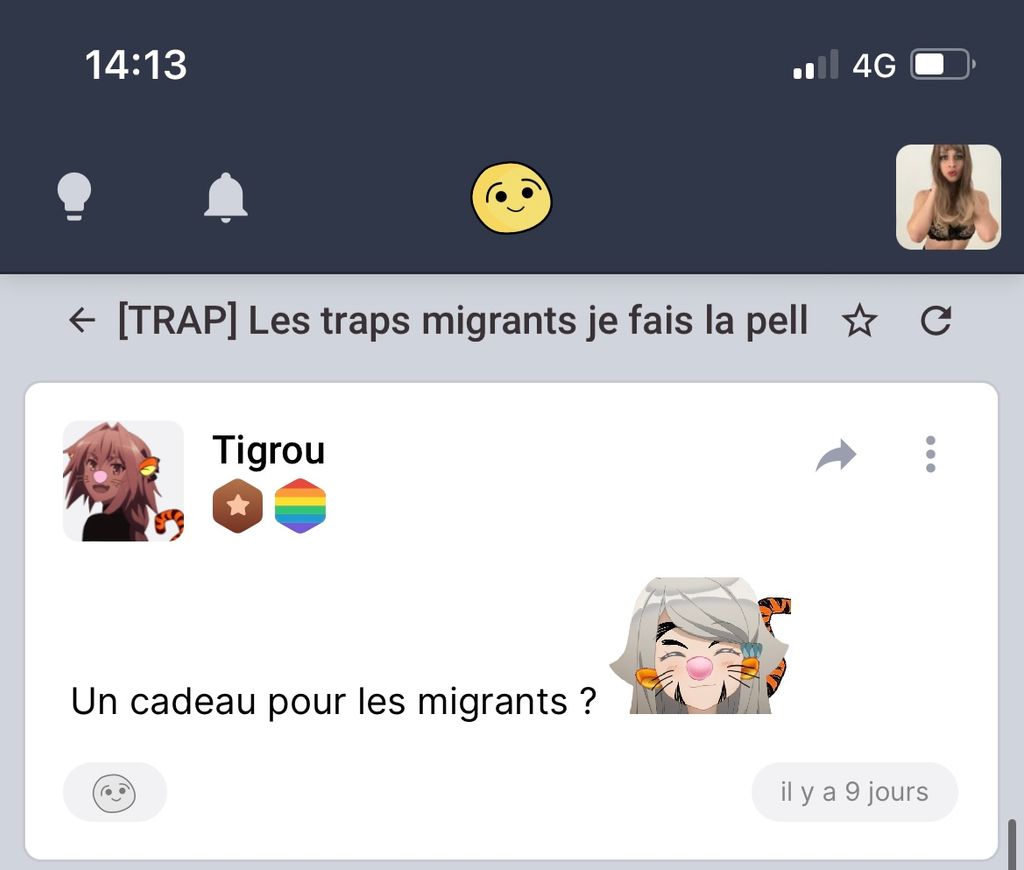Viewport: 1024px width, 870px height.
Task: Add a reaction with smiley button
Action: click(x=115, y=792)
